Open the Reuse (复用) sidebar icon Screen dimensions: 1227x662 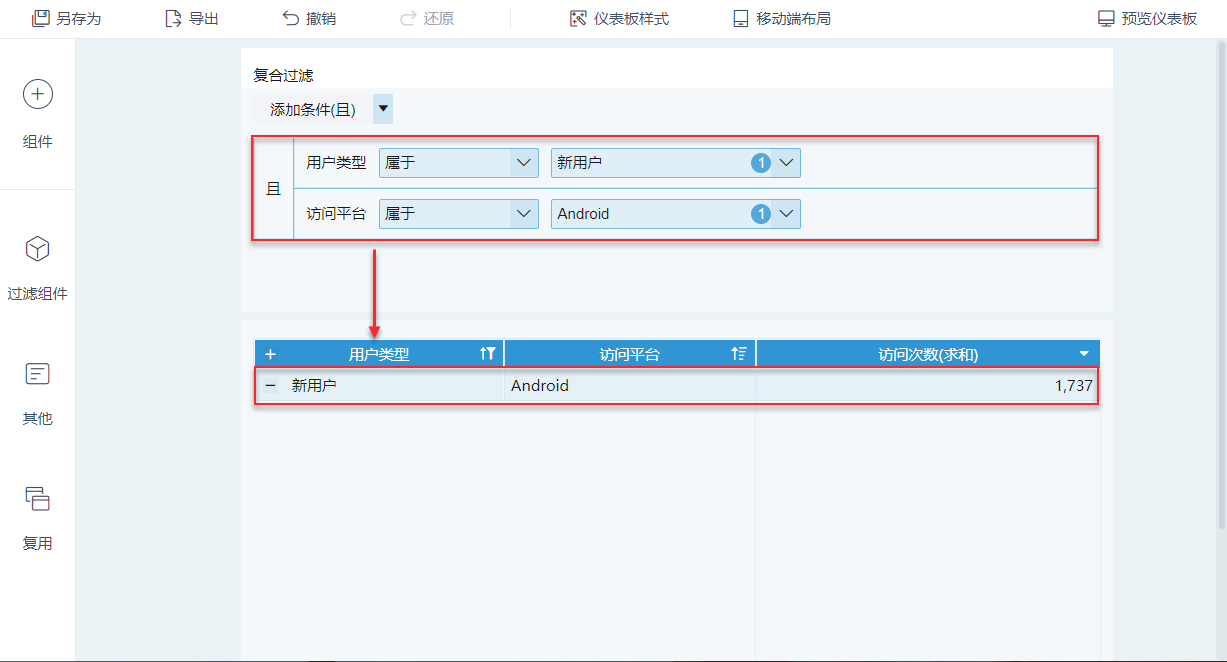(x=38, y=498)
